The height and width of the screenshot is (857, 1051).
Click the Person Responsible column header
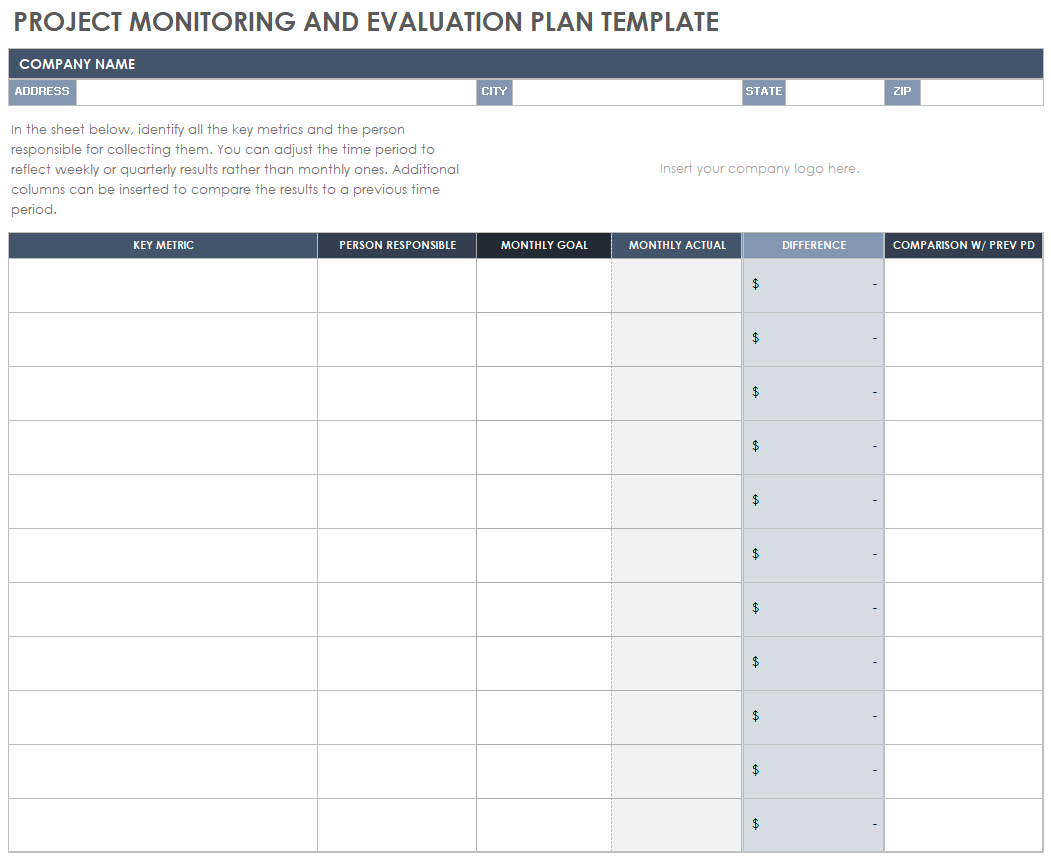(397, 245)
